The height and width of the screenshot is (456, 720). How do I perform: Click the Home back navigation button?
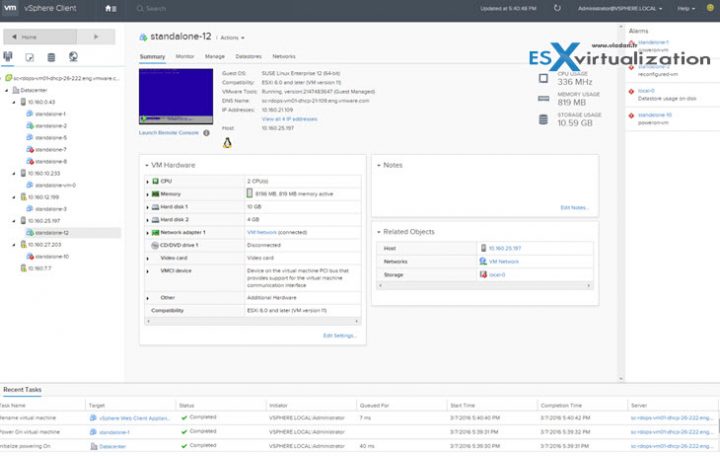pyautogui.click(x=40, y=37)
